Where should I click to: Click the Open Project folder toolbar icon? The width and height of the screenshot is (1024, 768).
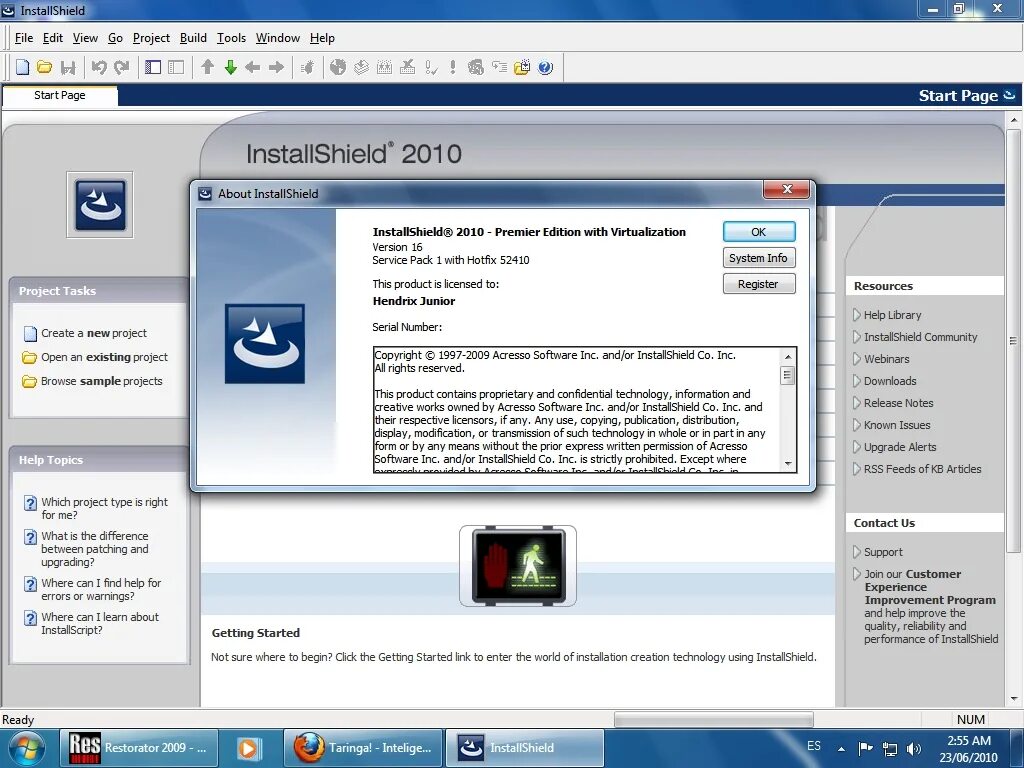(44, 67)
